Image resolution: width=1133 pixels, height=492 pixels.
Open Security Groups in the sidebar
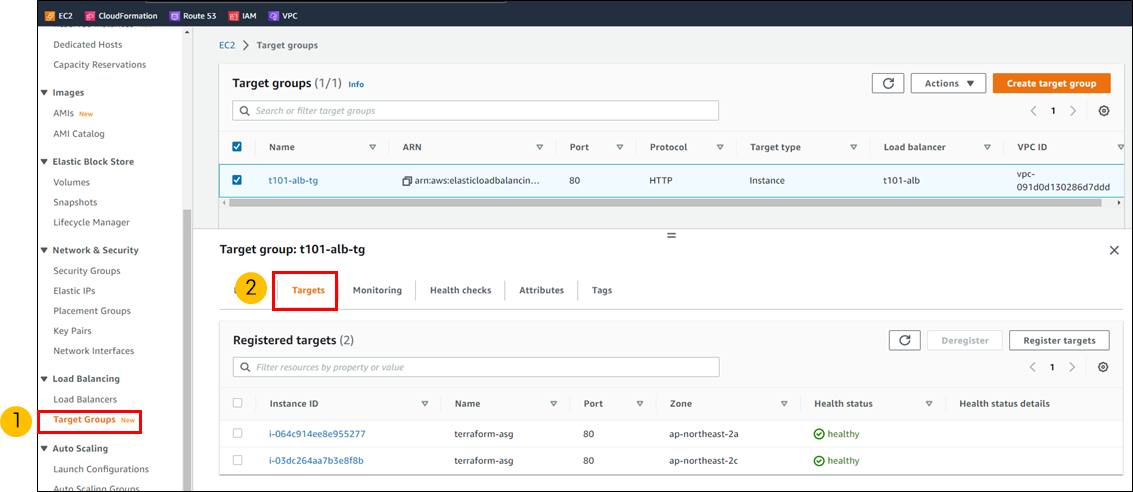point(87,271)
